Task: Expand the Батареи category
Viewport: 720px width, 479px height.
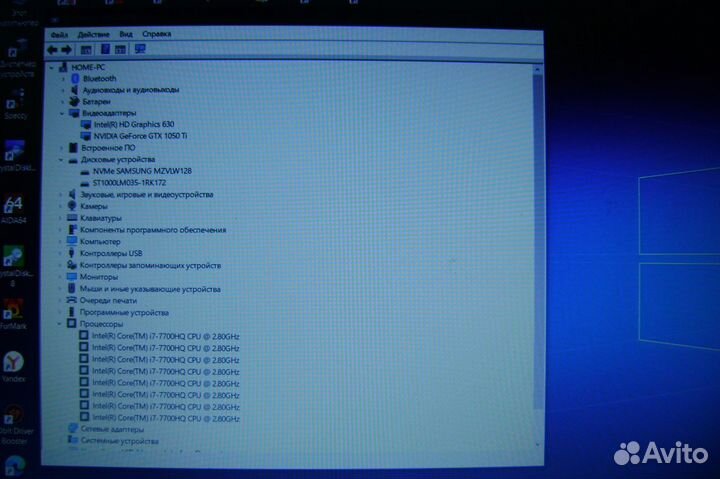Action: [62, 101]
